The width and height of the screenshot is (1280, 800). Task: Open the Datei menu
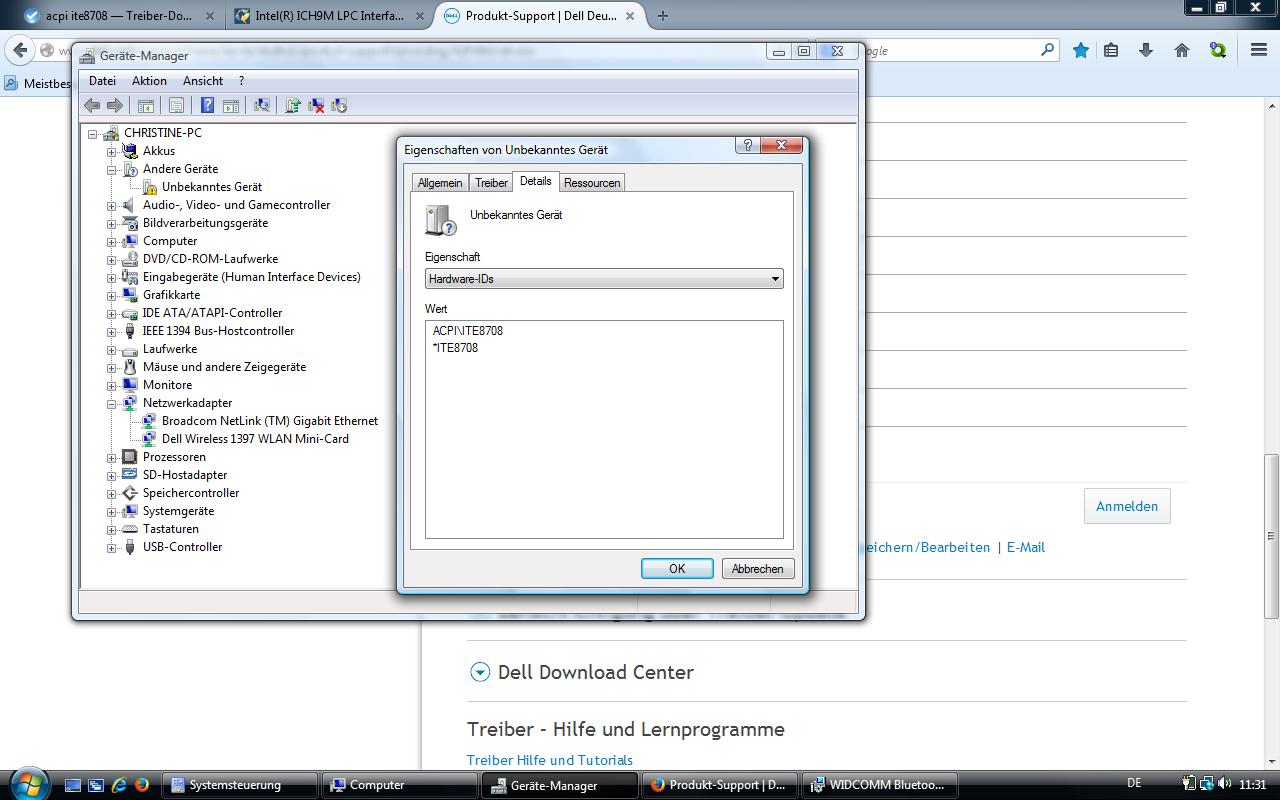(x=102, y=81)
